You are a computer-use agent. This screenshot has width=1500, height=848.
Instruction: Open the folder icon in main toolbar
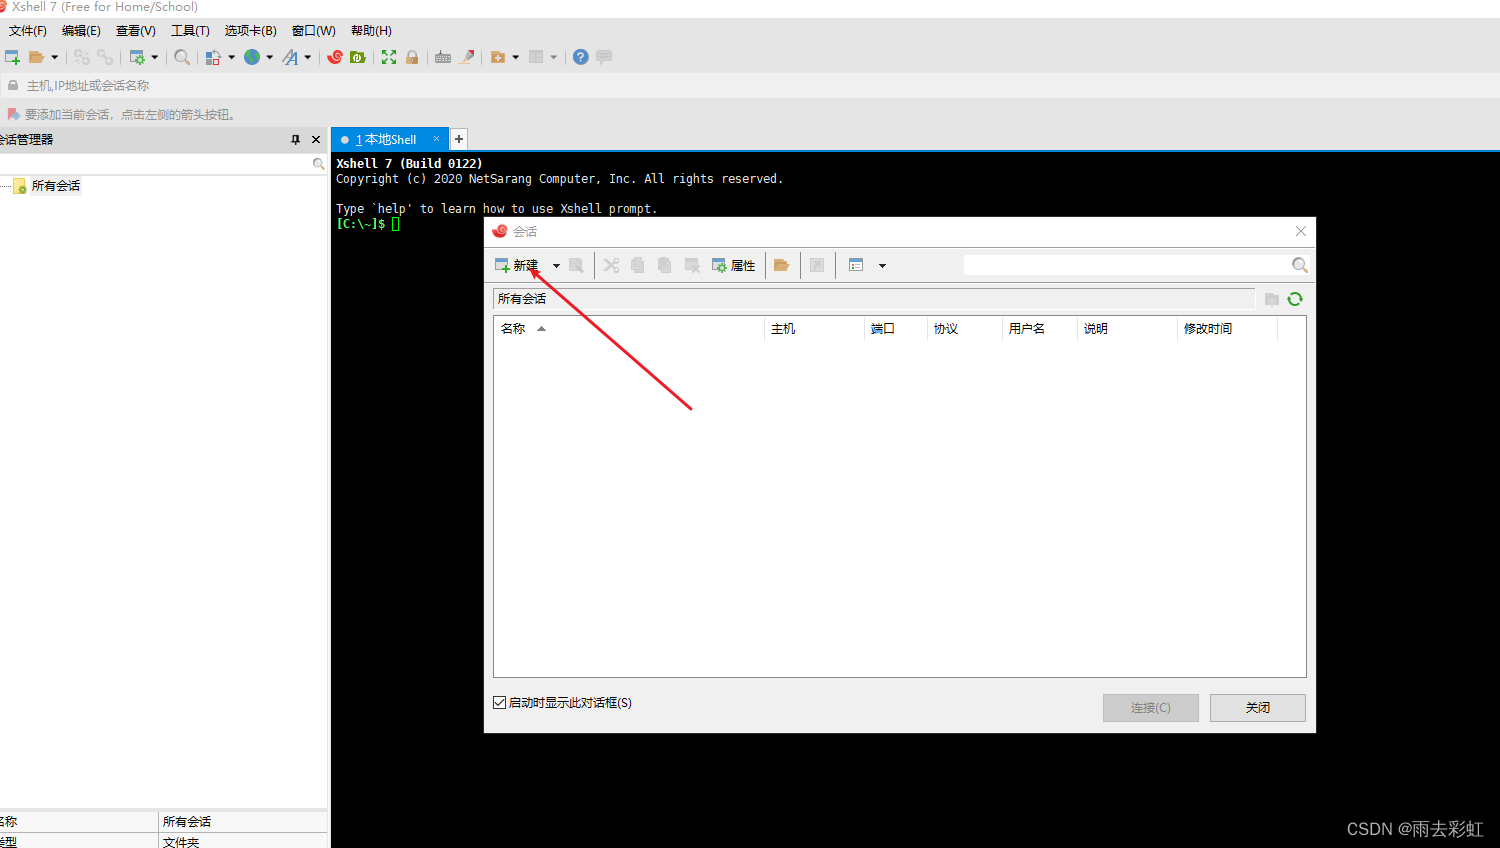click(x=36, y=57)
